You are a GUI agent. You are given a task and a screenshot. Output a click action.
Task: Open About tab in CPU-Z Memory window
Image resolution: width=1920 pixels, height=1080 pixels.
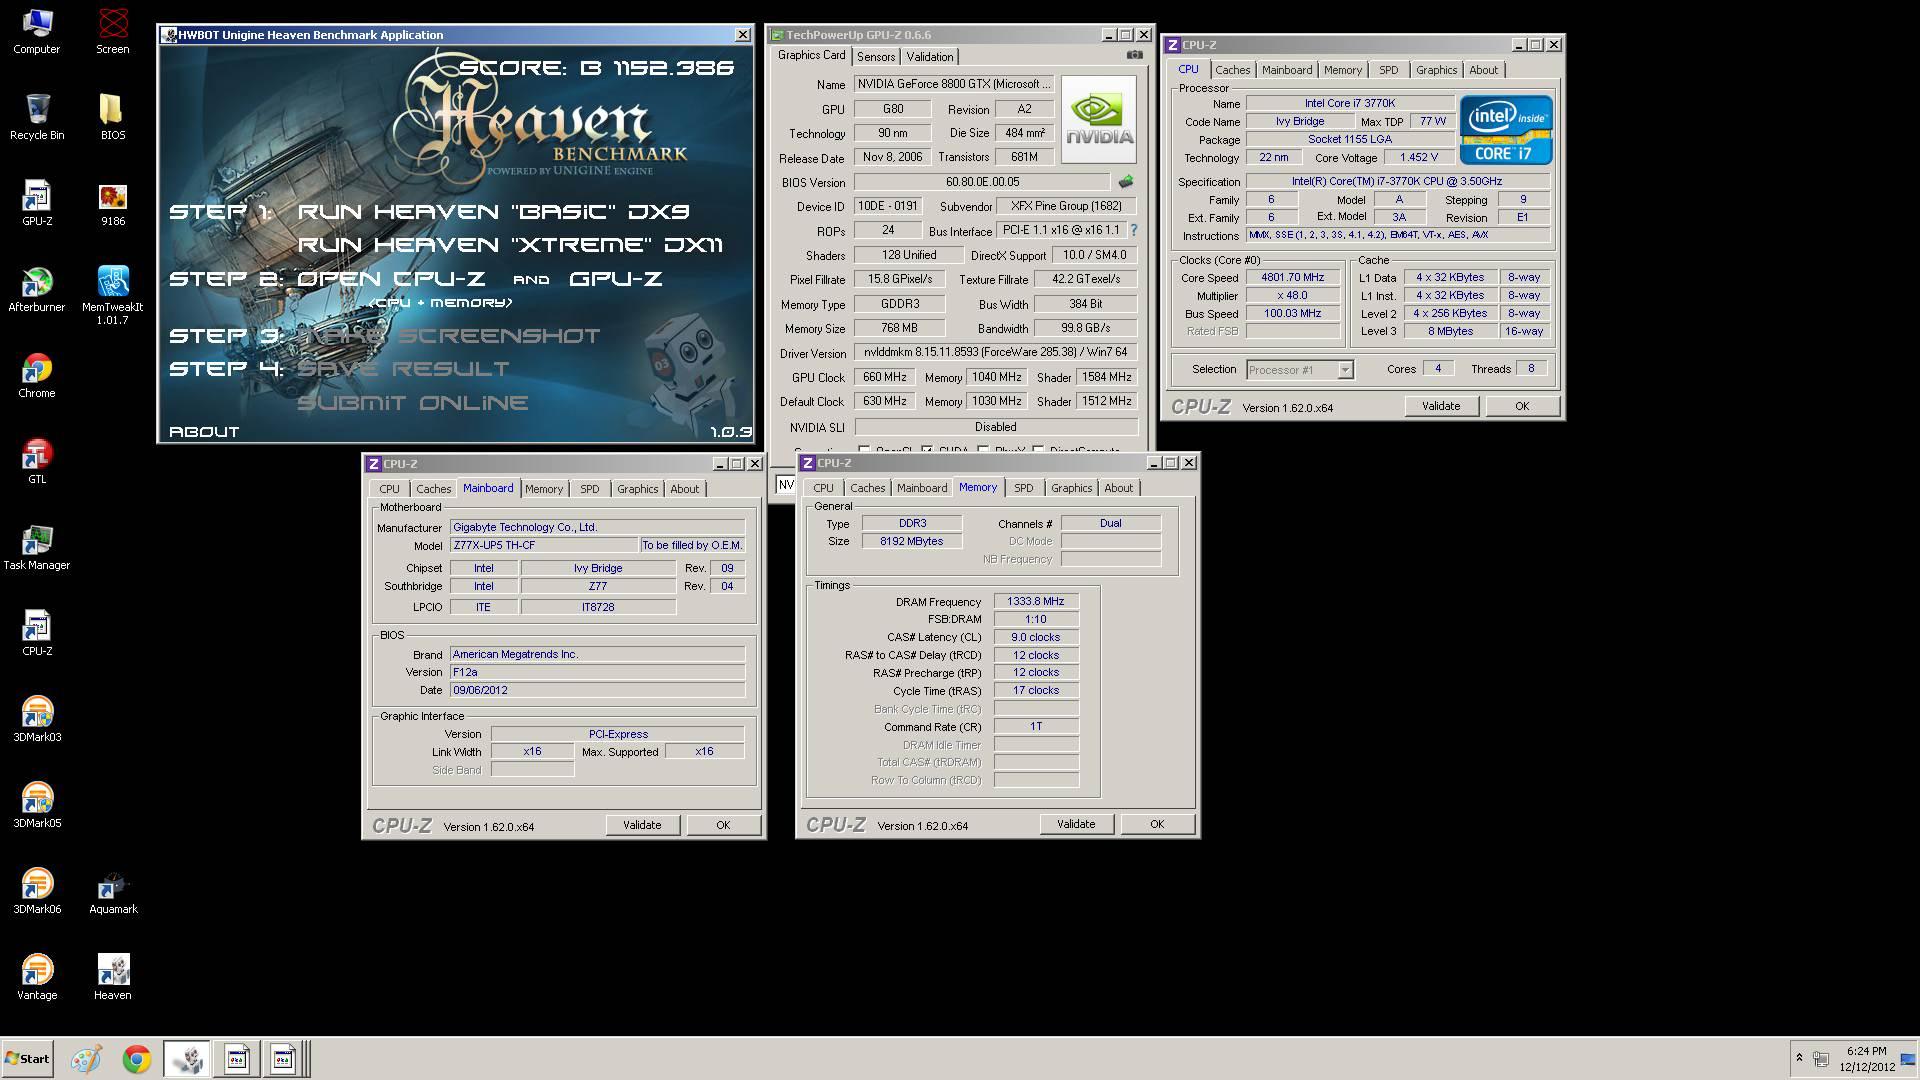pos(1118,488)
